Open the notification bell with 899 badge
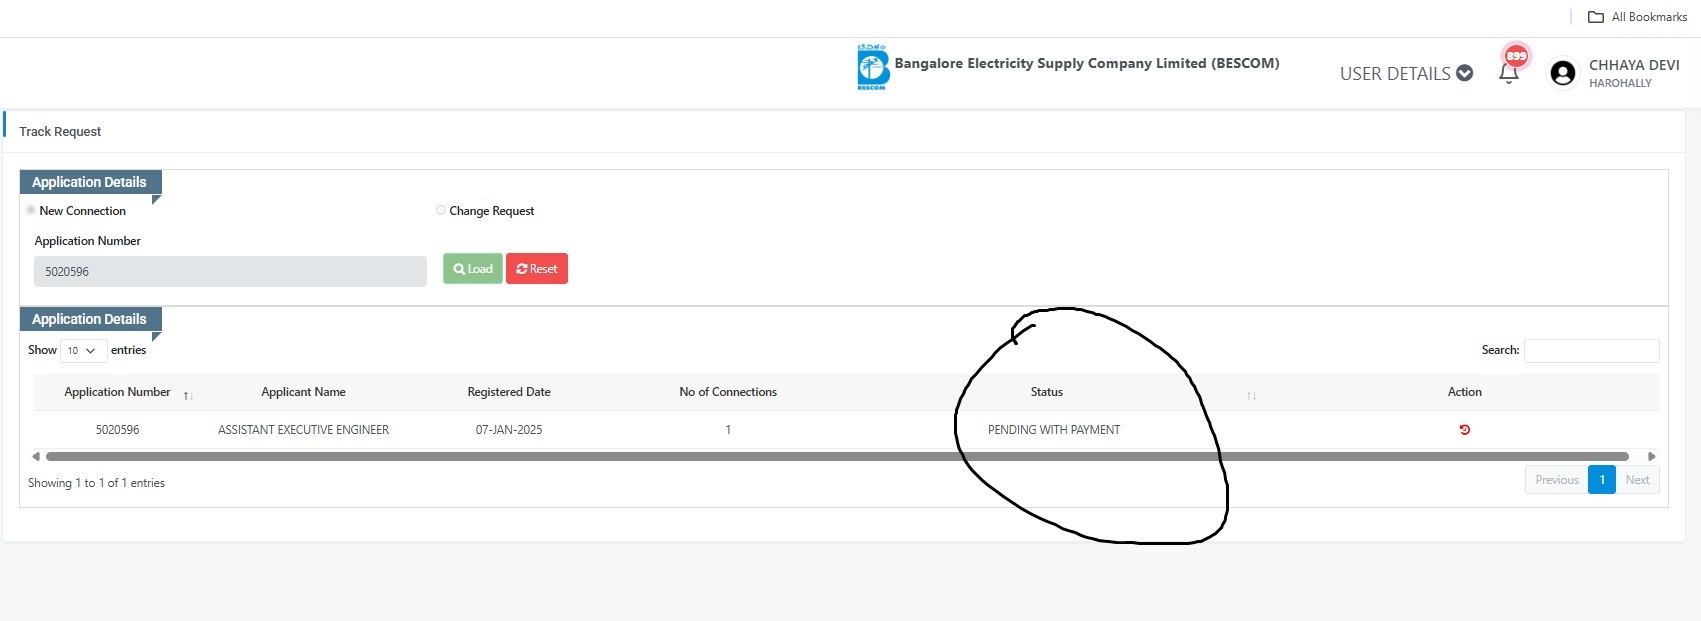This screenshot has width=1701, height=621. 1509,72
